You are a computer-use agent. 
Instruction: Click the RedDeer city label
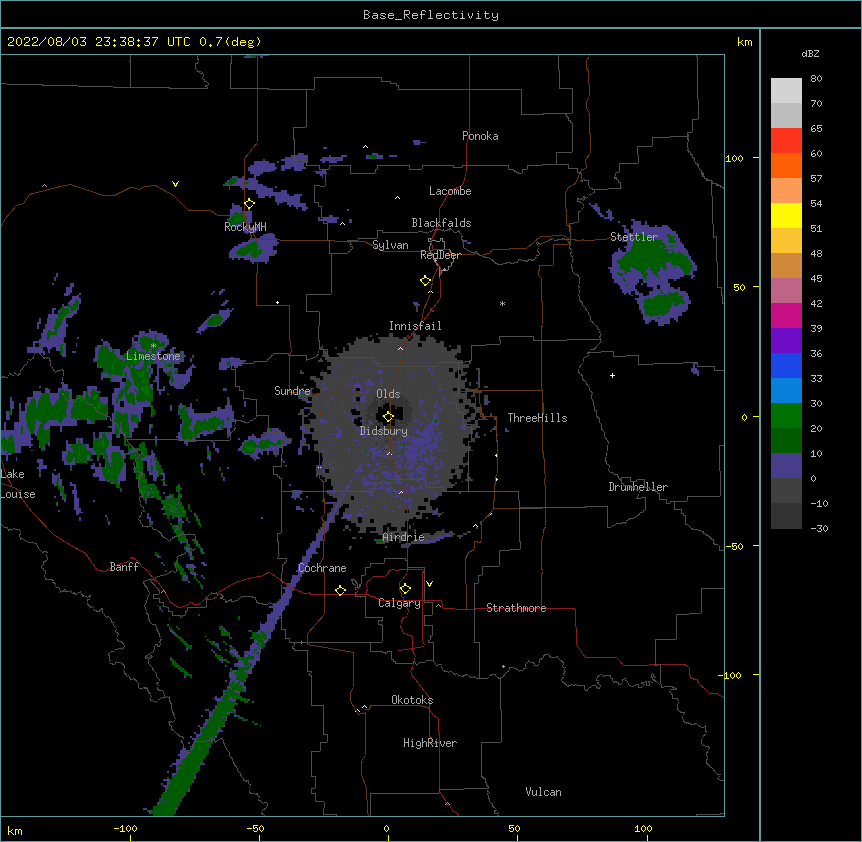pos(440,255)
